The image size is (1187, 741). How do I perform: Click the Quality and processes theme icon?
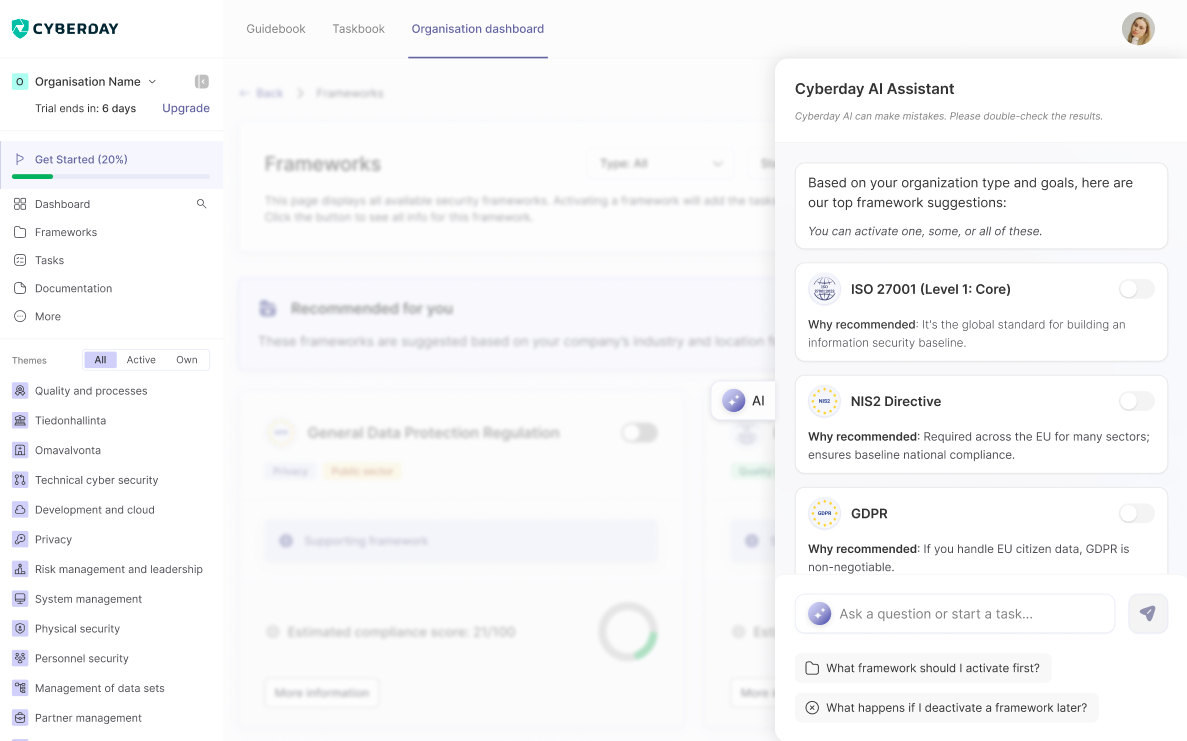20,391
